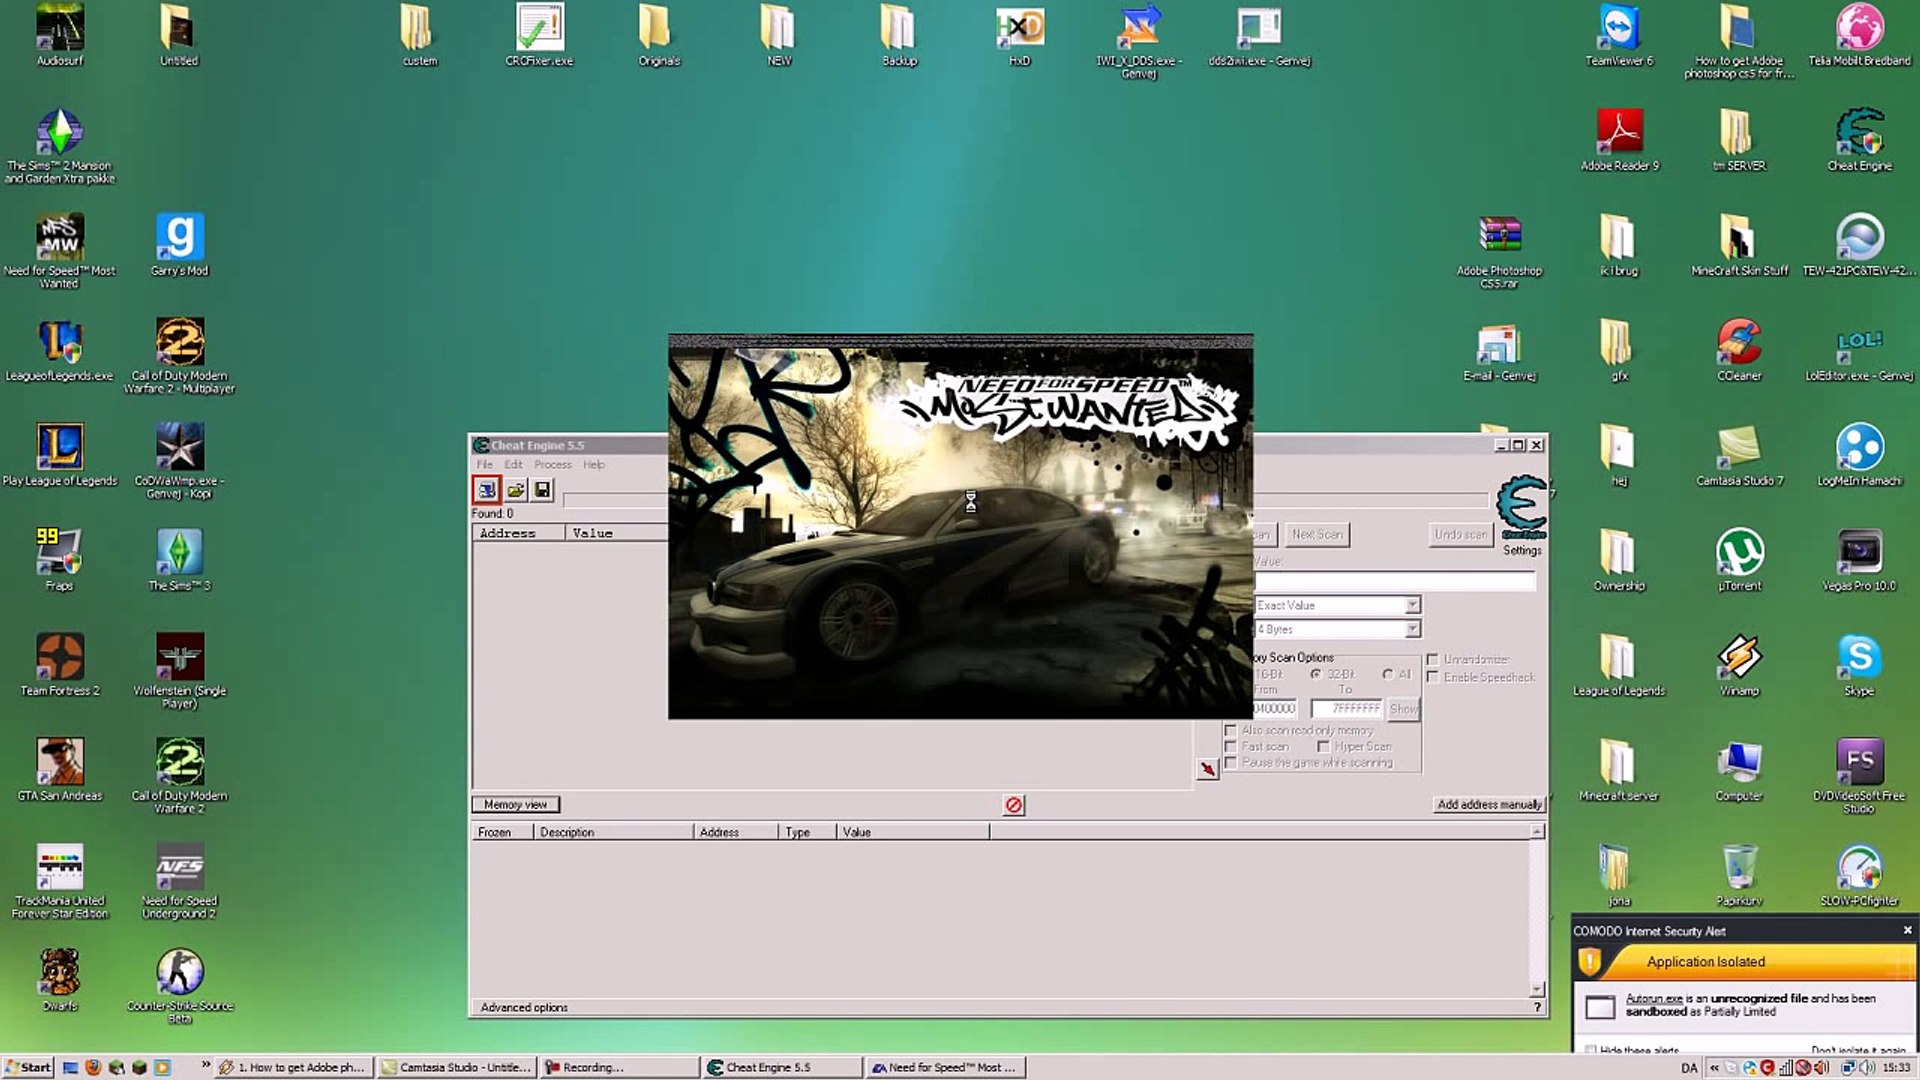Toggle the Unrandomizer checkbox
This screenshot has height=1080, width=1920.
1433,659
